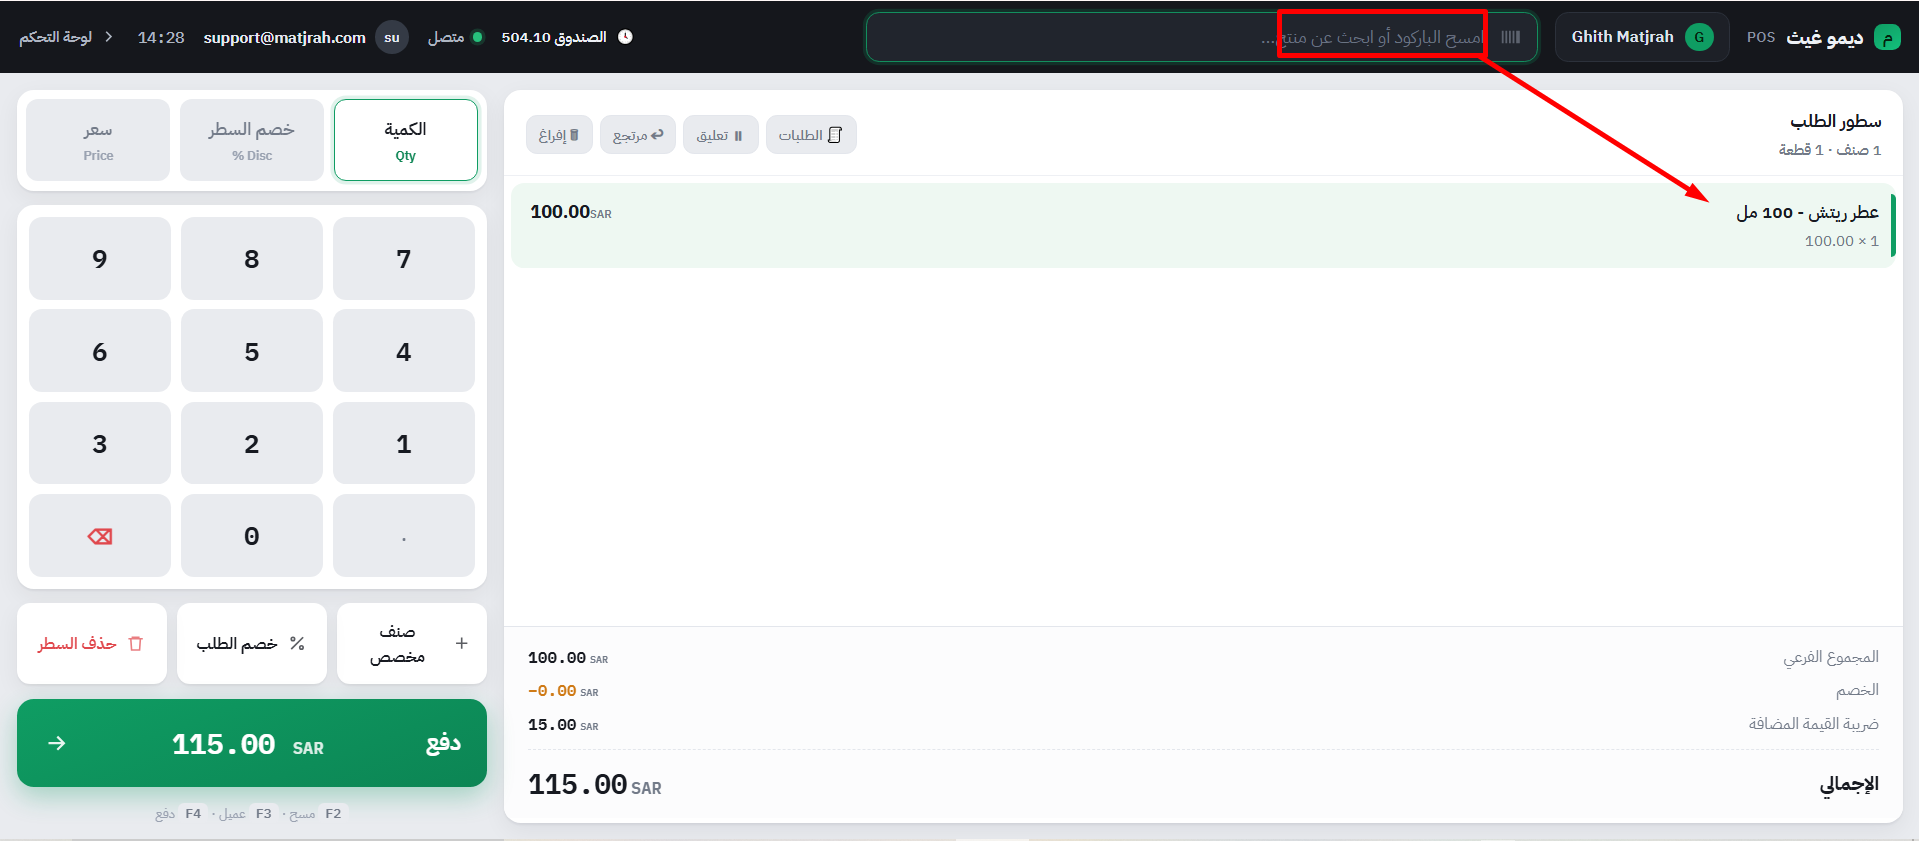Tap the decimal point key
Screen dimensions: 1919x841
tap(404, 536)
